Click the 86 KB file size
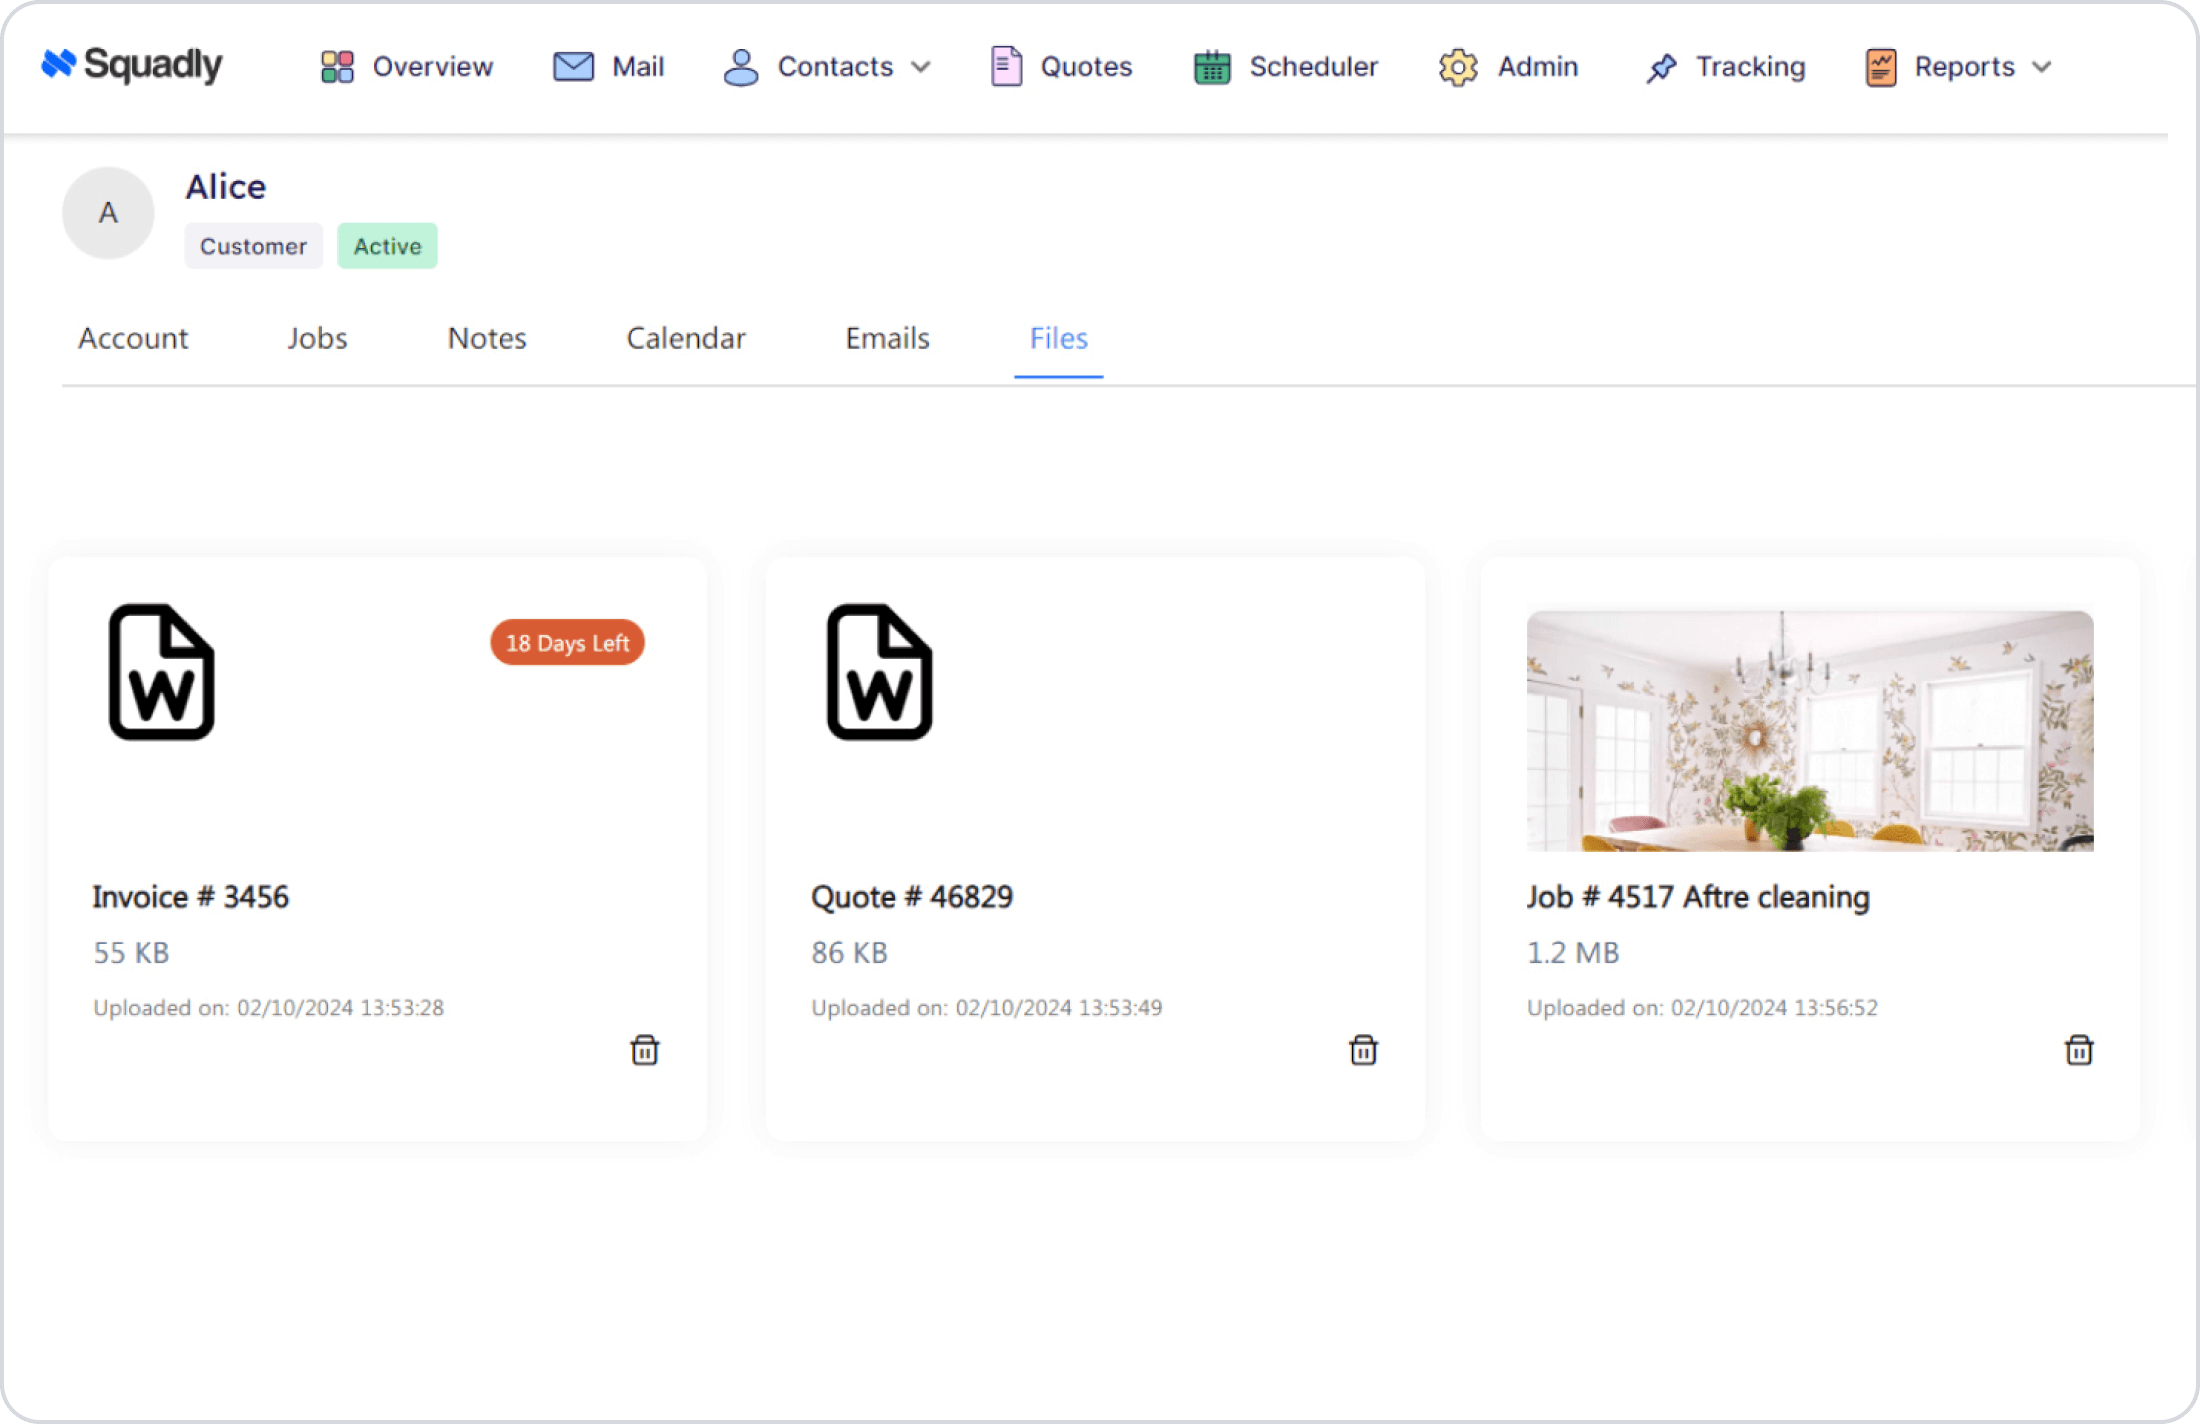This screenshot has width=2200, height=1424. point(849,953)
